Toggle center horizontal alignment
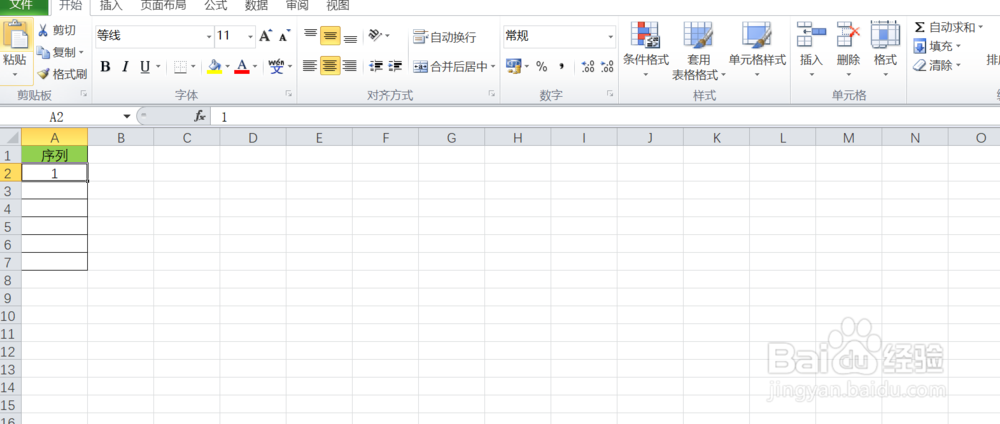This screenshot has width=1000, height=424. [x=330, y=65]
